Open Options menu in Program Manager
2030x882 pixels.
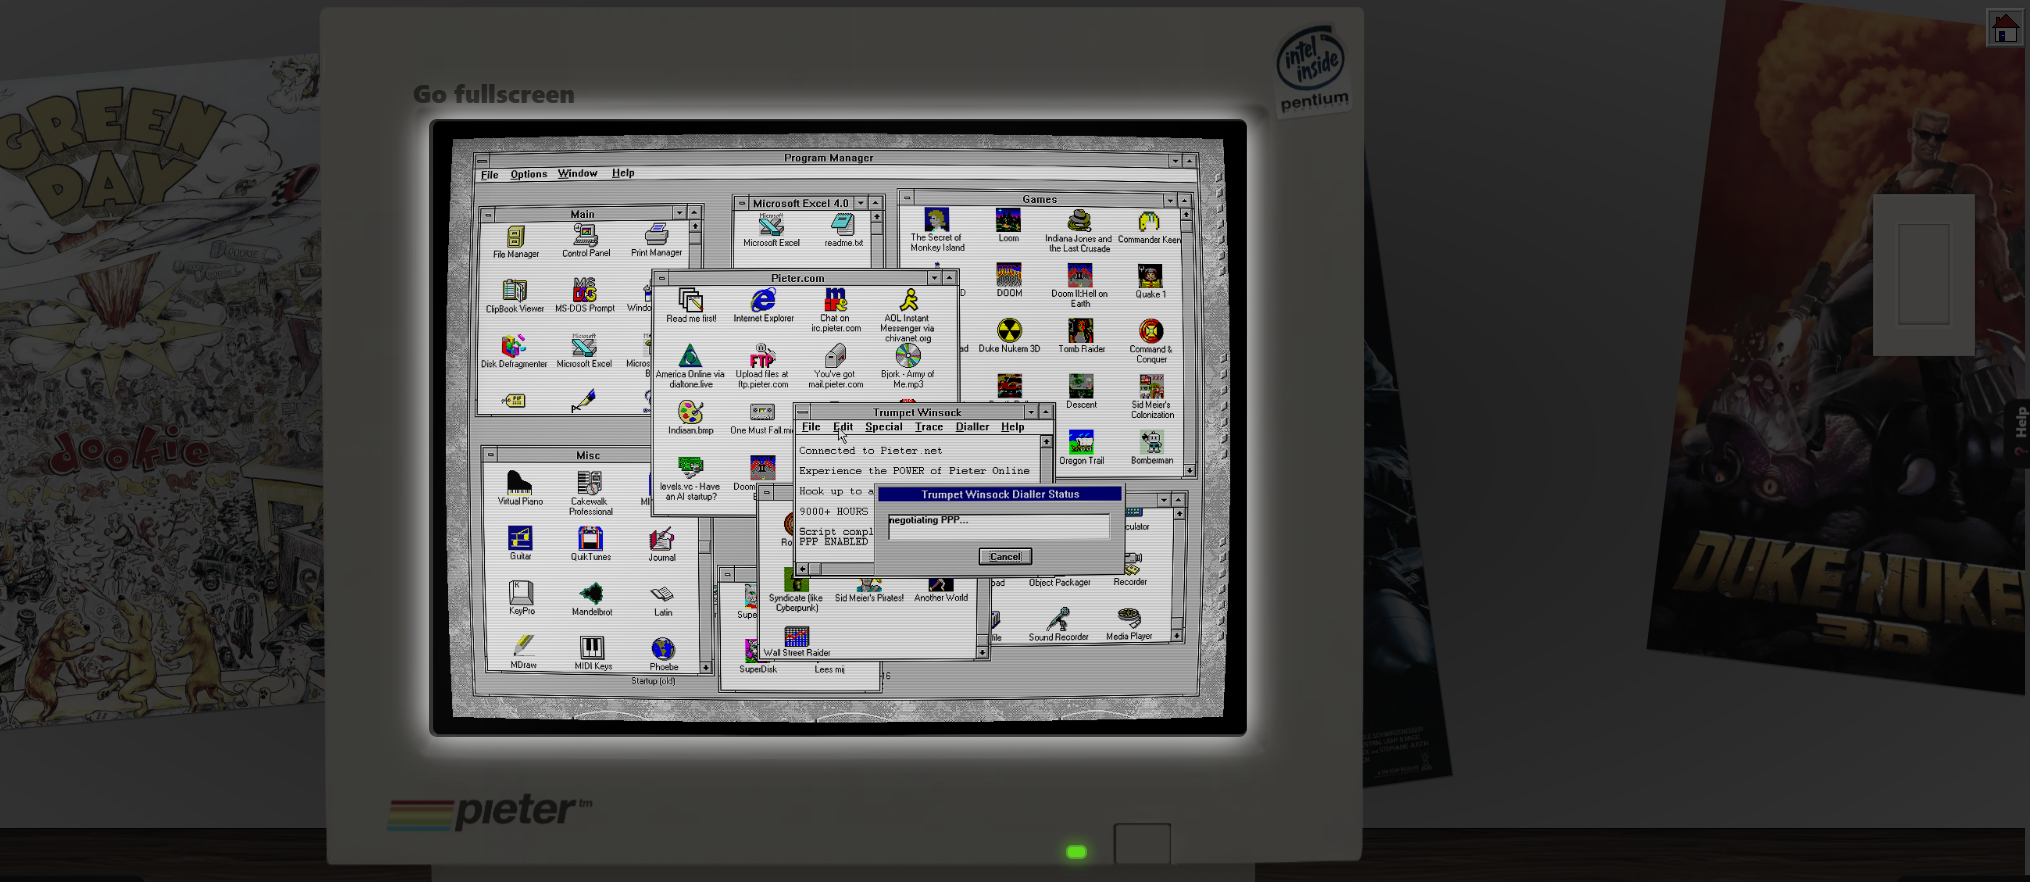tap(528, 174)
